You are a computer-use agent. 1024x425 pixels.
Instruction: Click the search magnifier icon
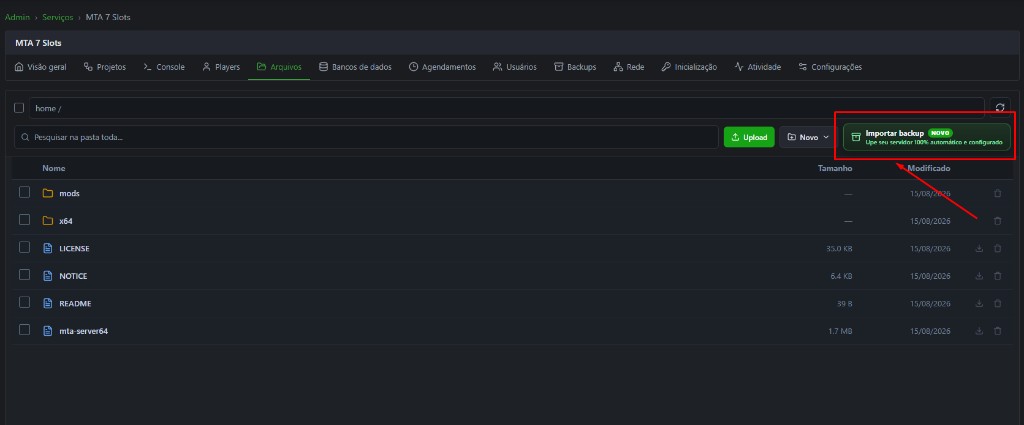point(25,138)
